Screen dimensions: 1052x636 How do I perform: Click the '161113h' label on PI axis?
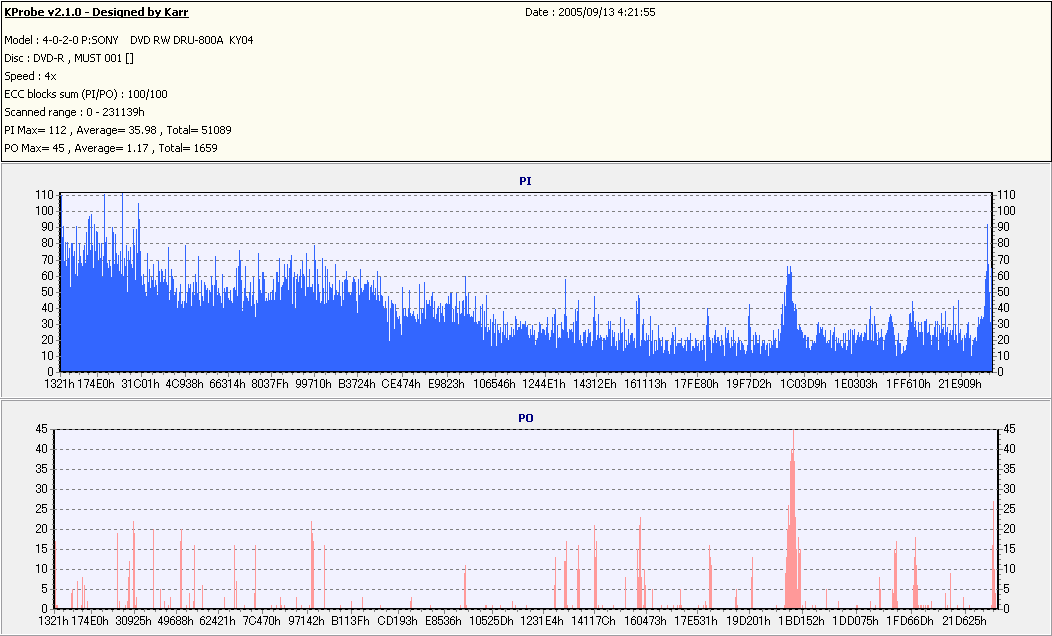coord(645,384)
